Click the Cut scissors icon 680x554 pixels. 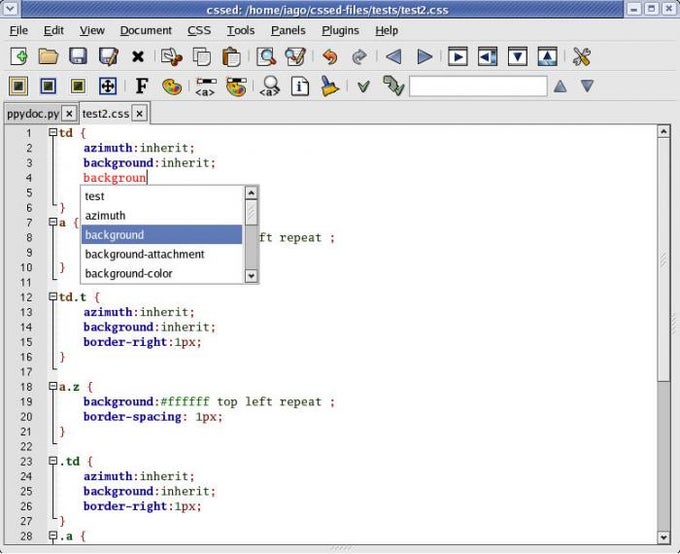click(171, 57)
